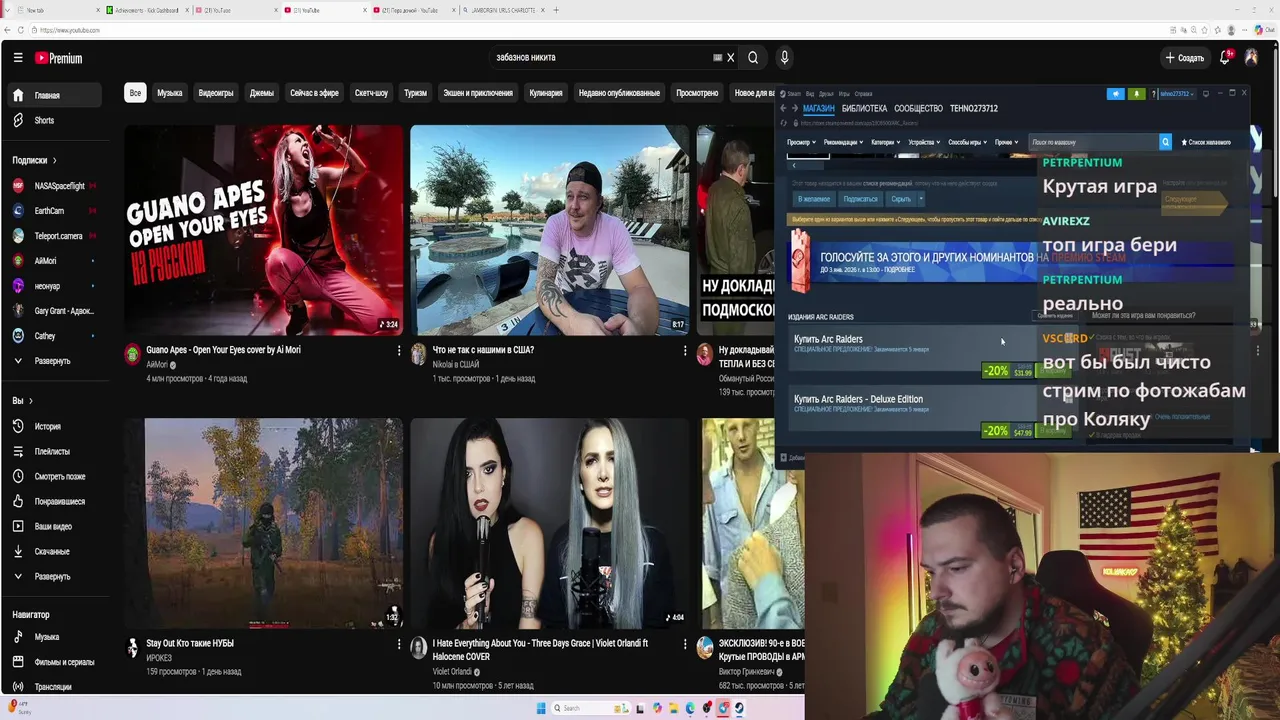
Task: Click the Windows Start button
Action: tap(541, 708)
